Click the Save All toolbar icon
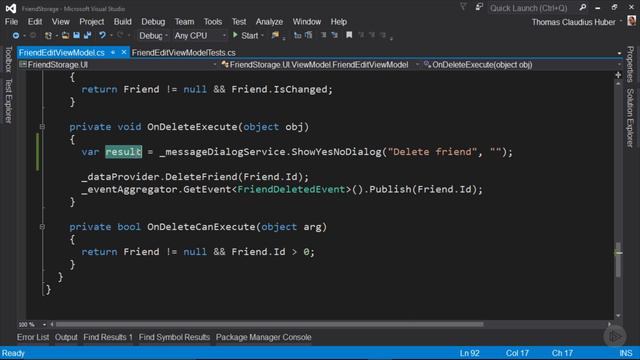Screen dimensions: 640x360 [87, 36]
